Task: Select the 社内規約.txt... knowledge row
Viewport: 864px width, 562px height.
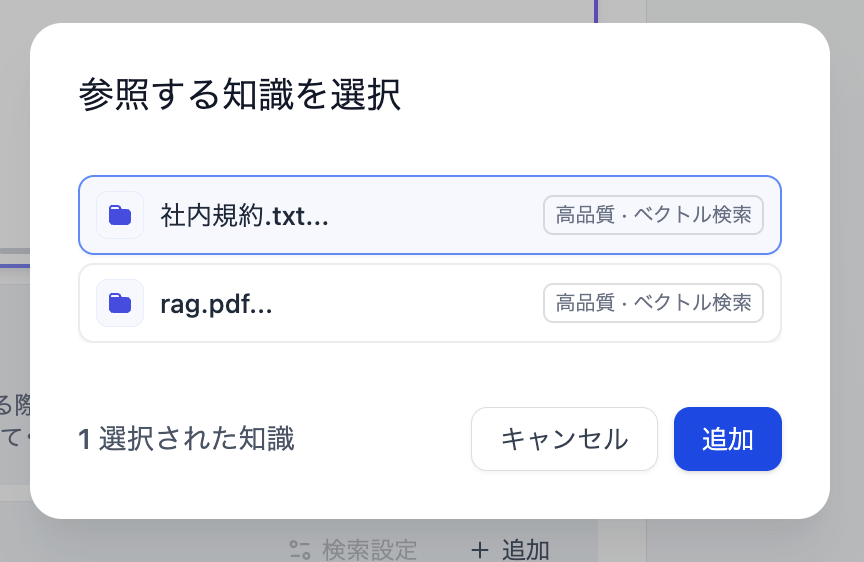Action: click(430, 215)
